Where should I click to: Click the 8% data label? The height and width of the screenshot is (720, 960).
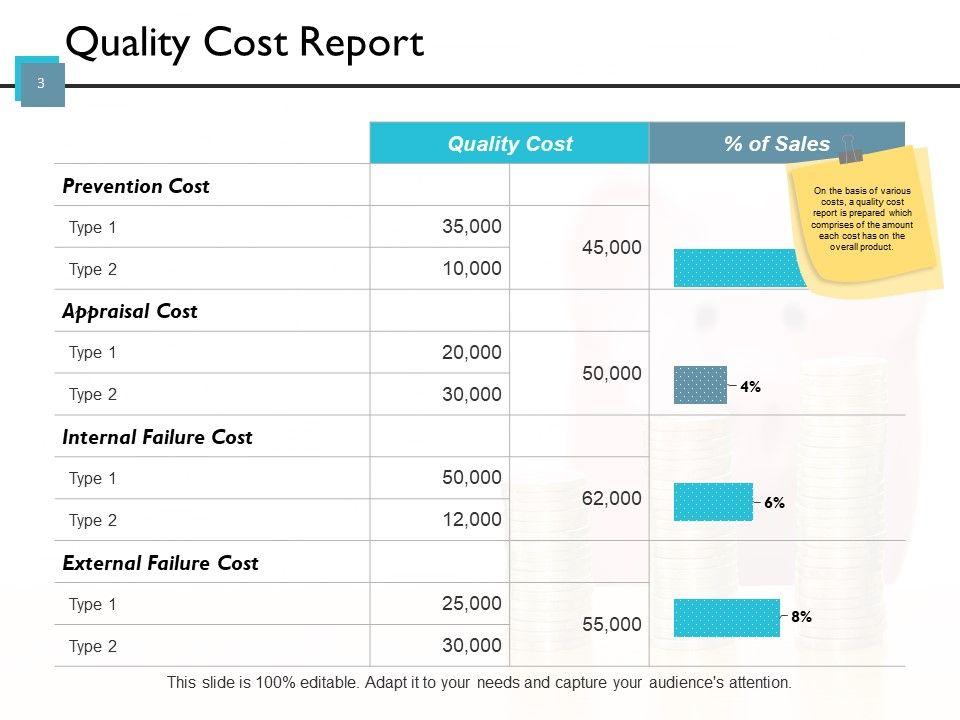point(801,618)
